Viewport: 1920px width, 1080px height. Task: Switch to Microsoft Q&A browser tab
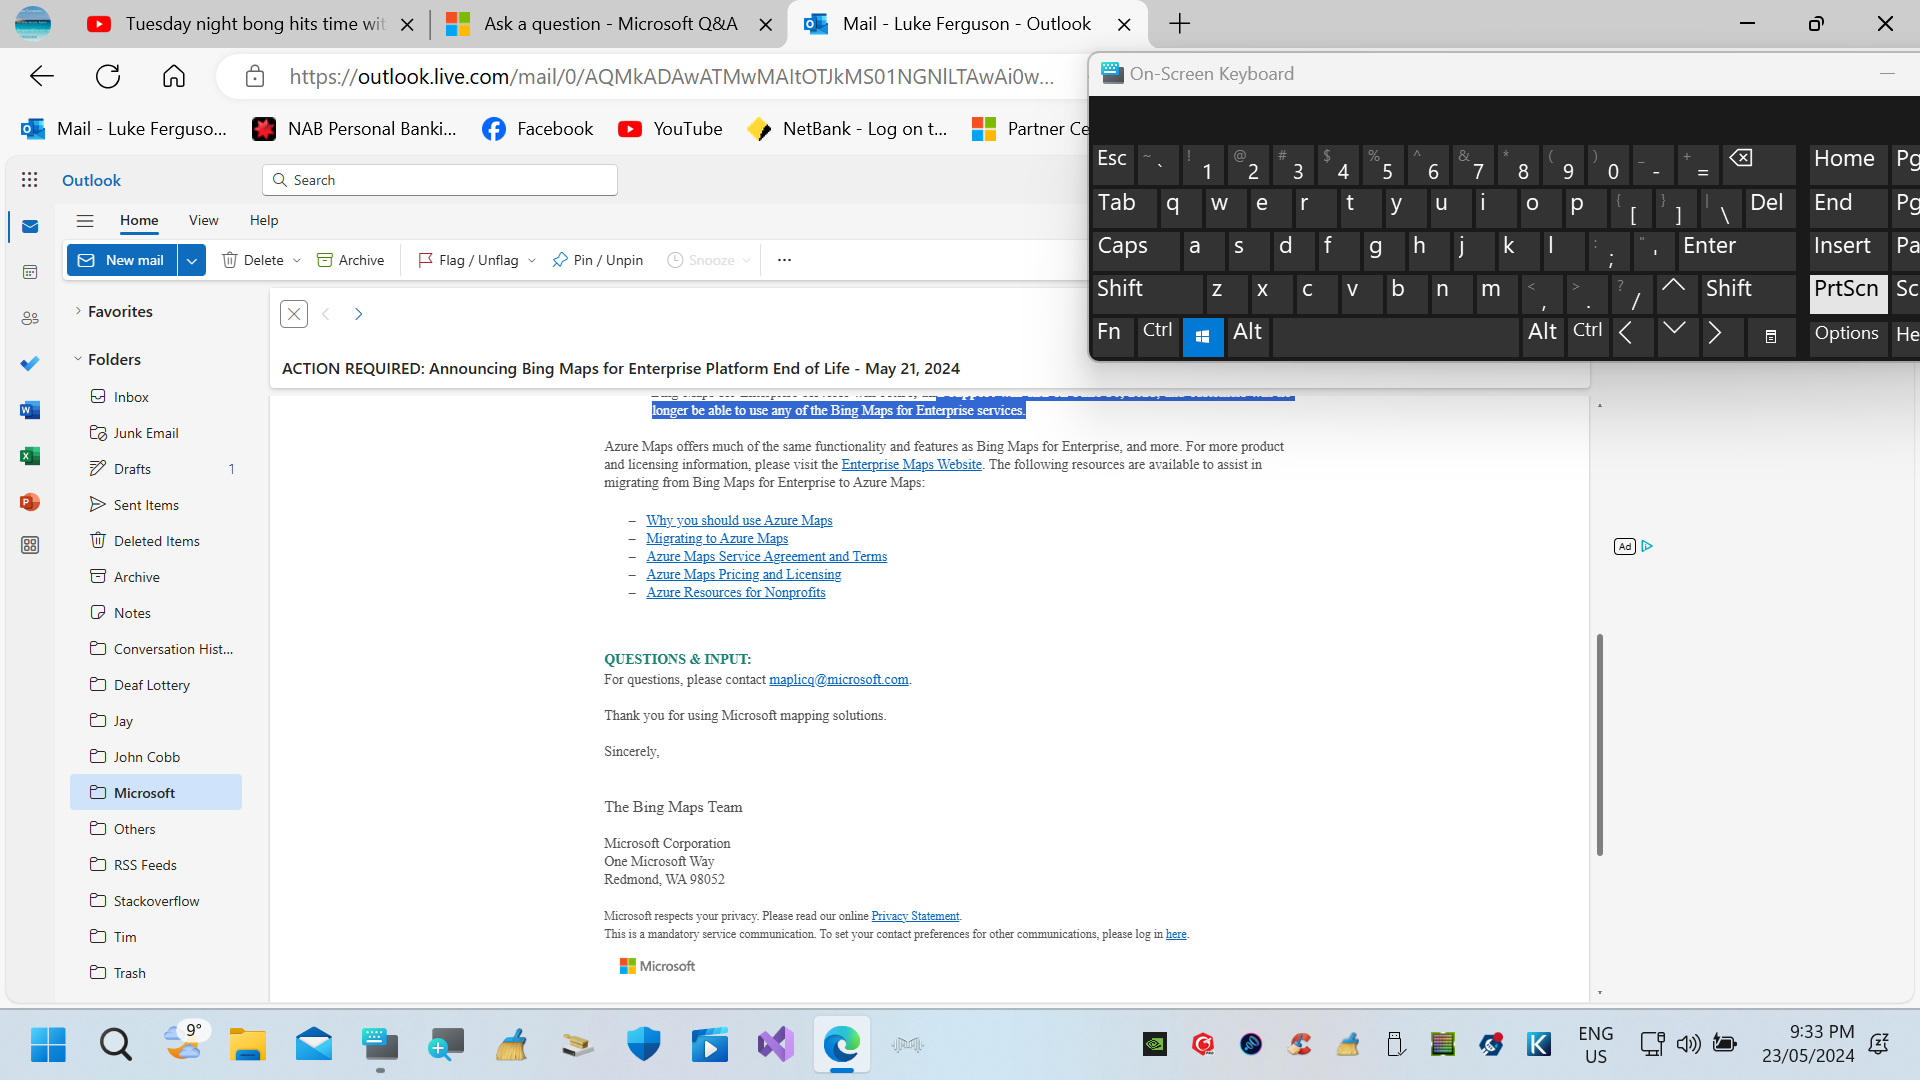[610, 24]
